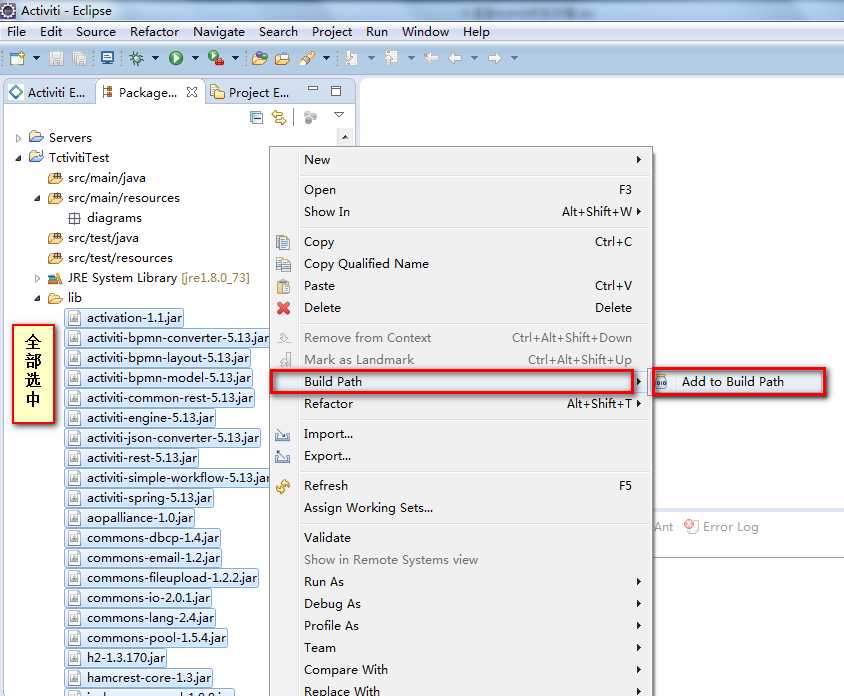Click the Save All toolbar icon
The height and width of the screenshot is (696, 844).
(79, 58)
